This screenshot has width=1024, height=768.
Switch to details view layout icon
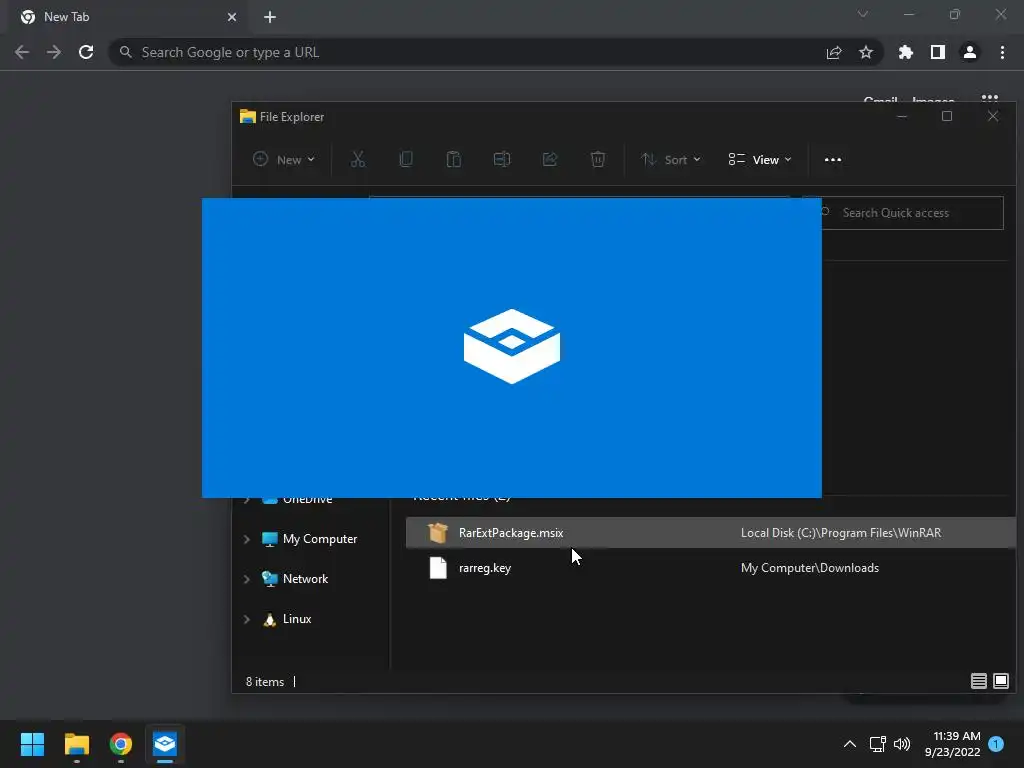click(978, 681)
